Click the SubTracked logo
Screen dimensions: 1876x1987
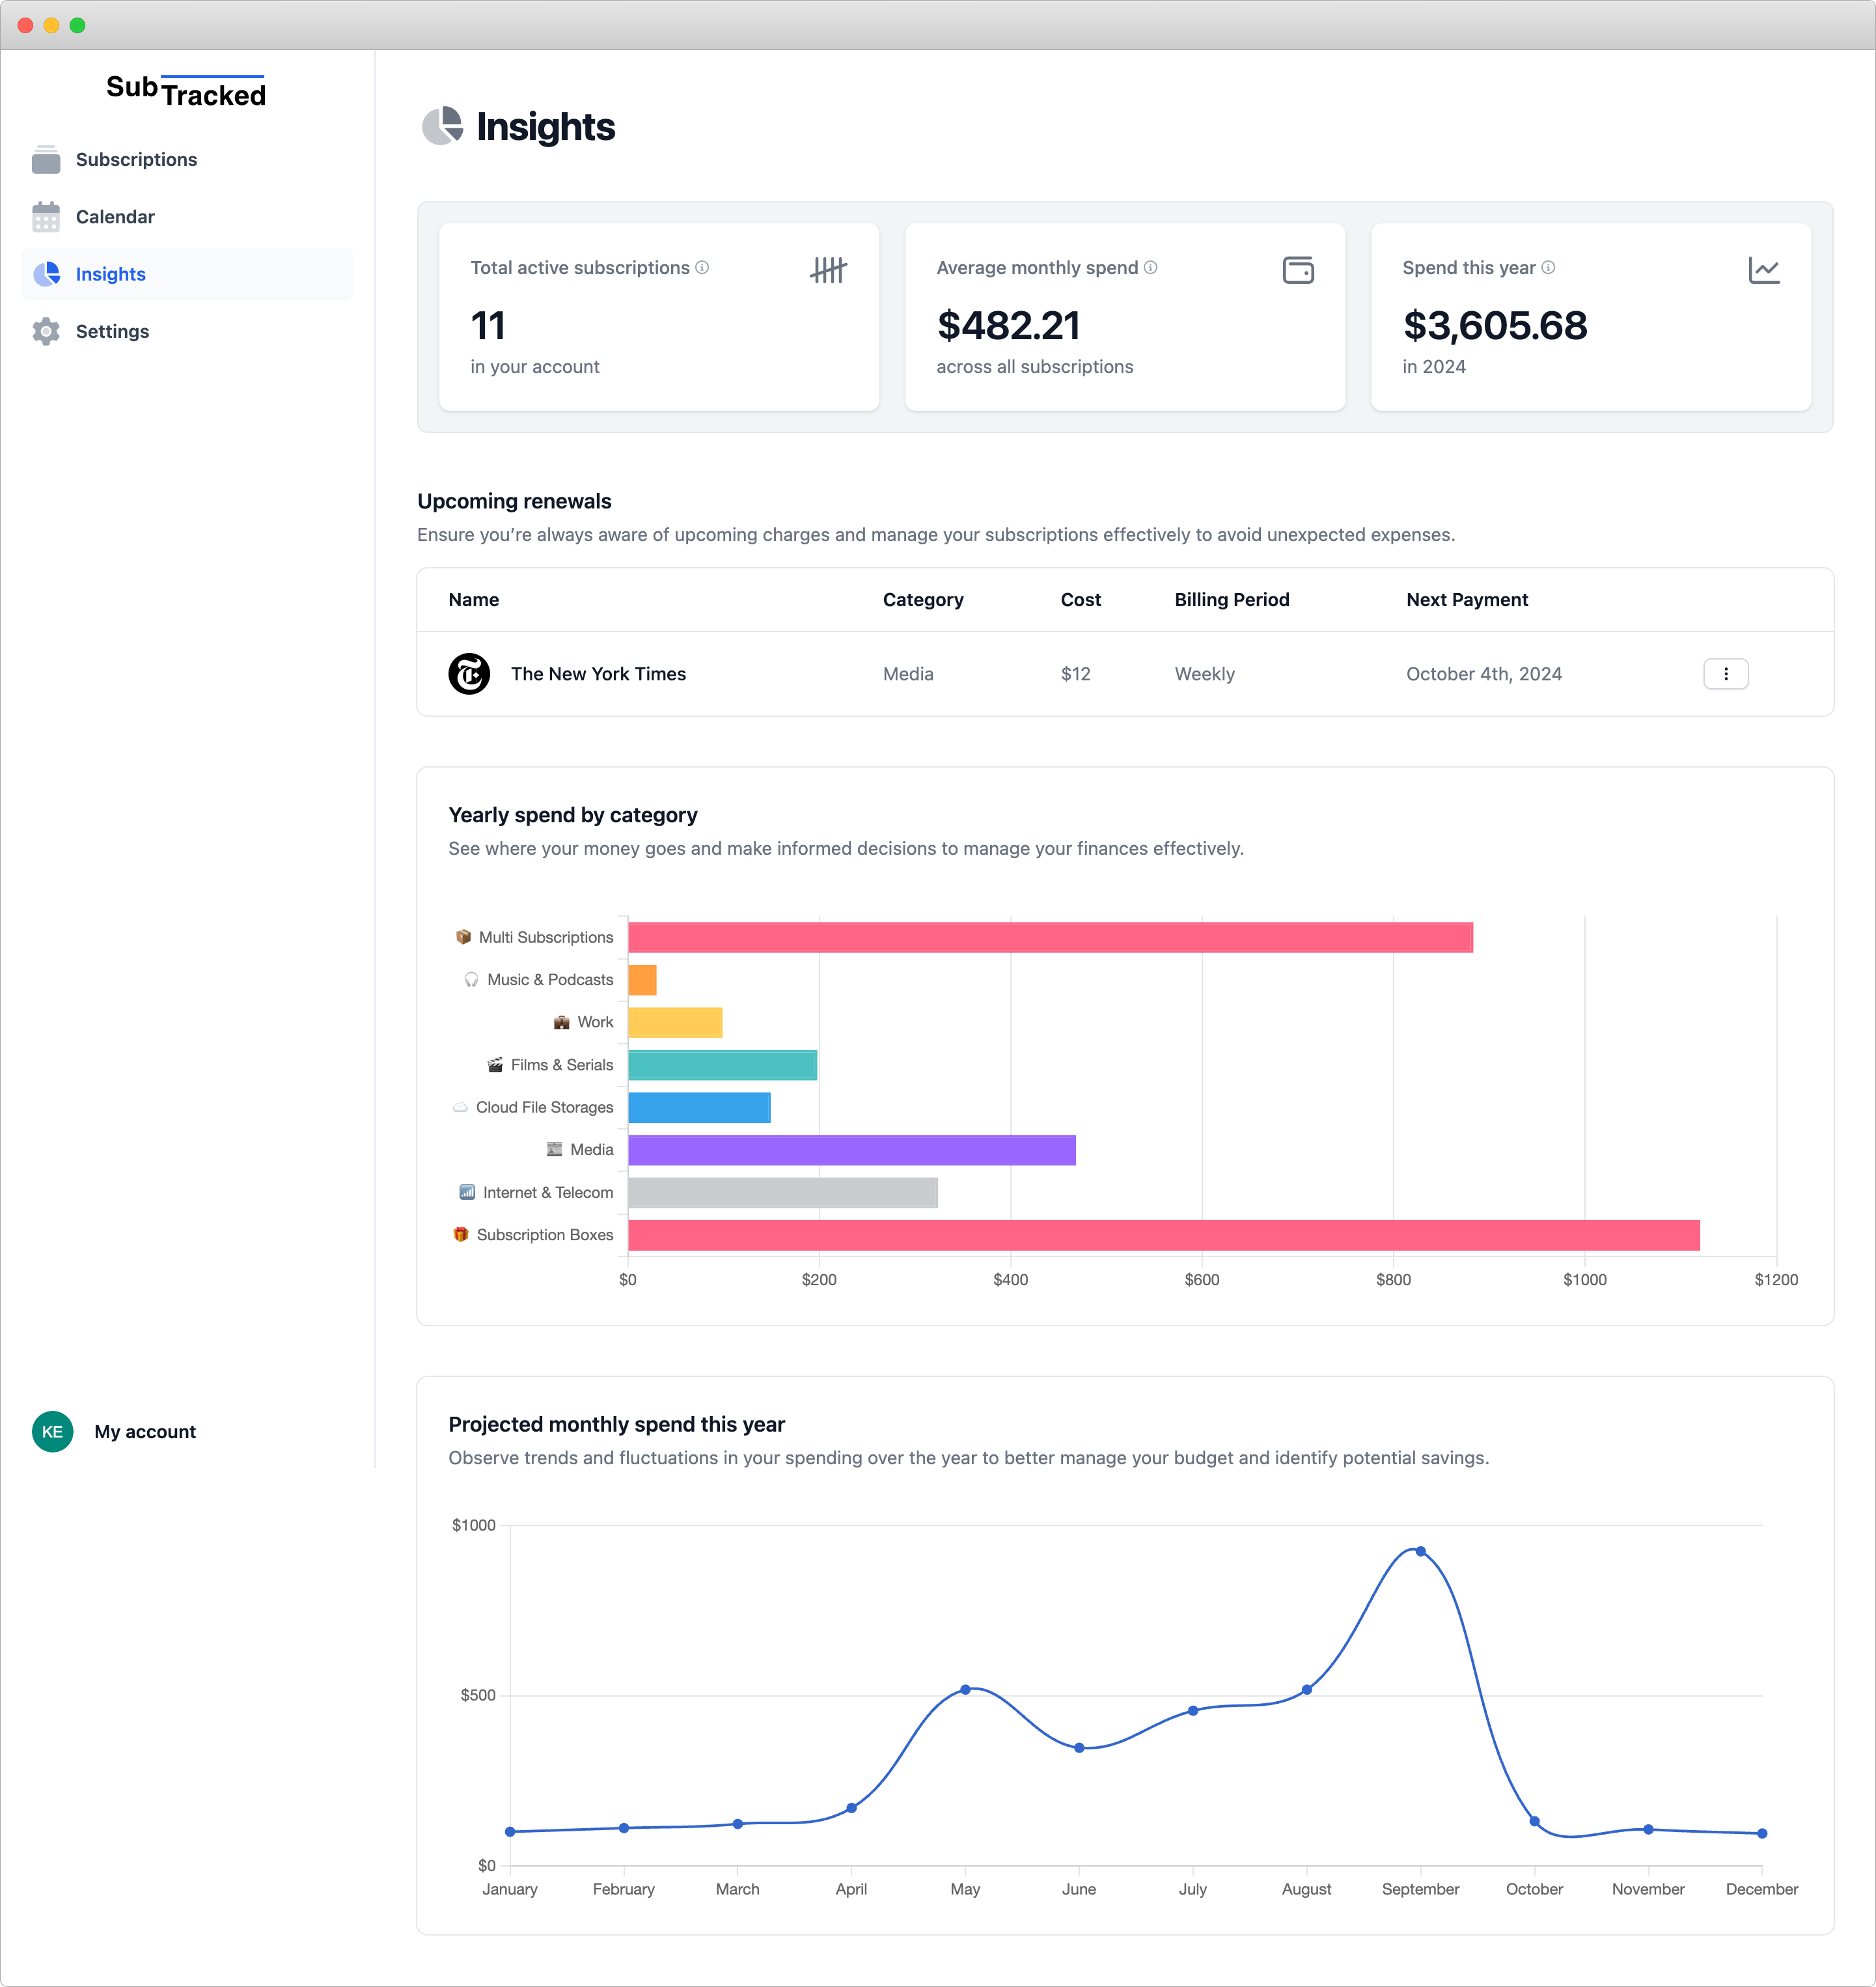pos(186,90)
